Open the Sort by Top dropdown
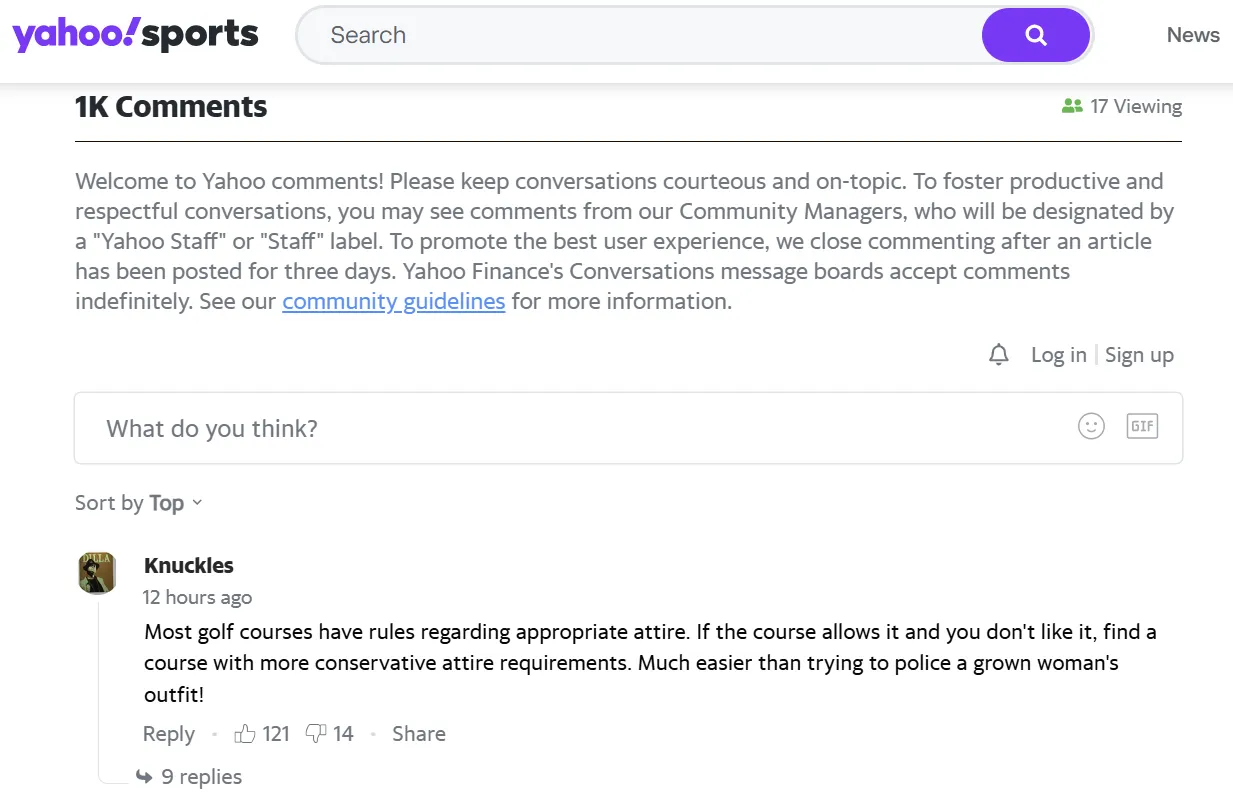The width and height of the screenshot is (1233, 792). pyautogui.click(x=139, y=503)
